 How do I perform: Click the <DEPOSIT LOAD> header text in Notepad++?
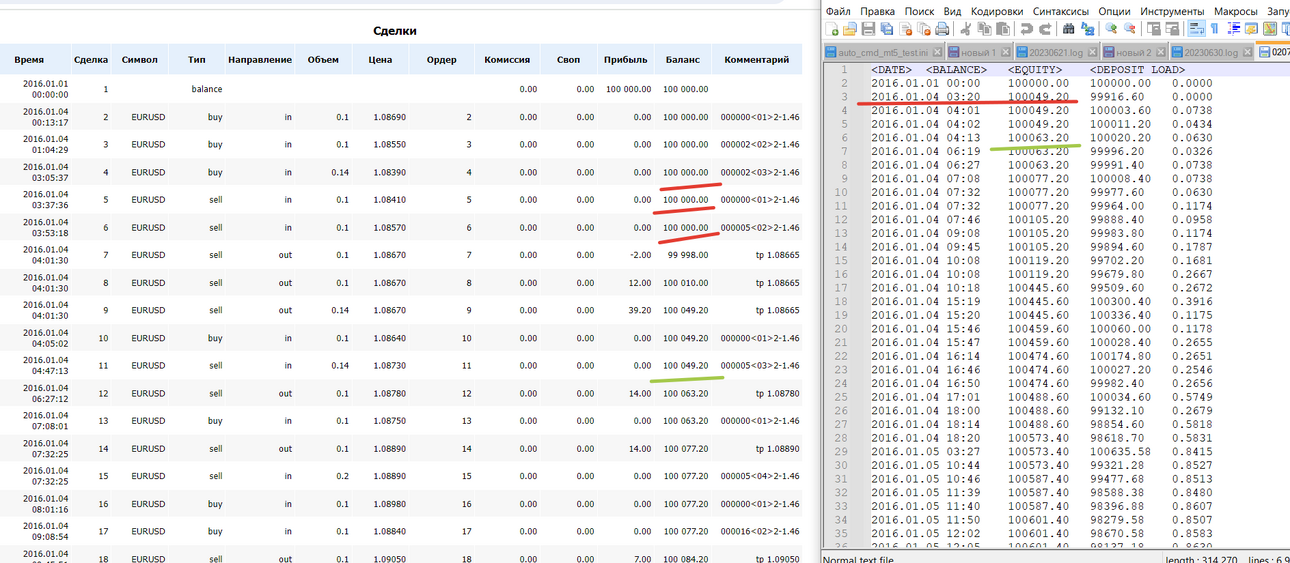(x=1136, y=69)
